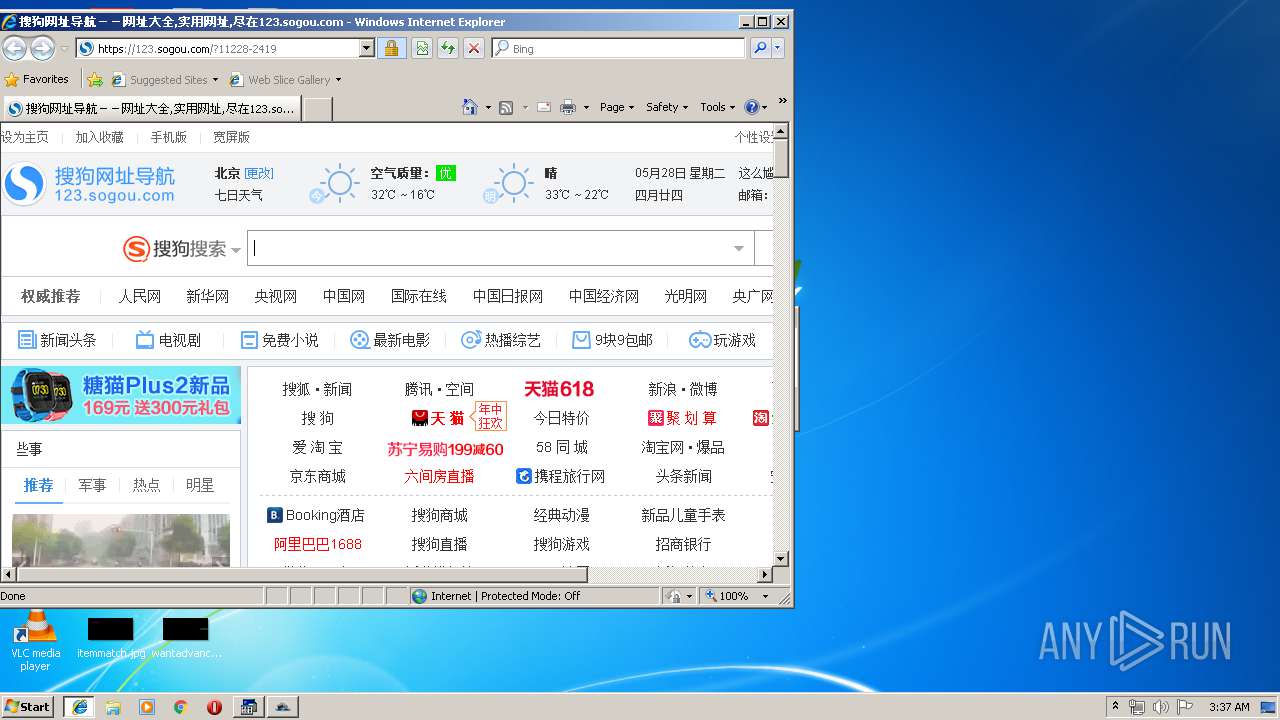The height and width of the screenshot is (720, 1280).
Task: Click the security lock icon in address bar
Action: (x=391, y=48)
